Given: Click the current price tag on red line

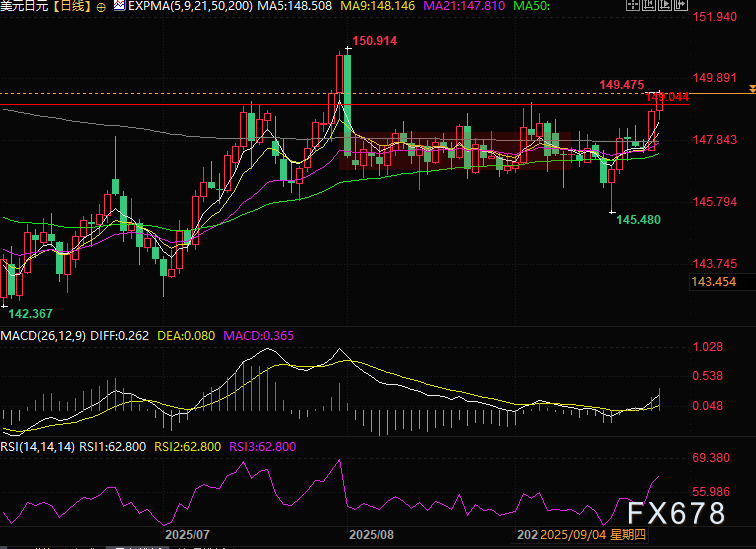Looking at the screenshot, I should [x=668, y=97].
